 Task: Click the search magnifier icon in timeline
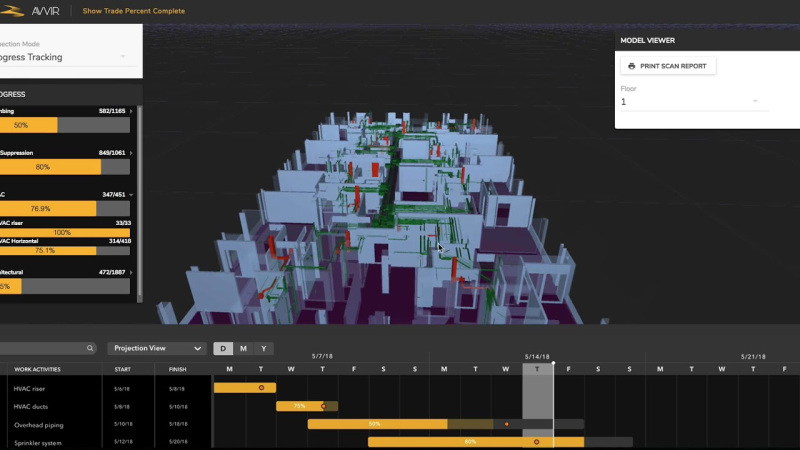pos(90,348)
